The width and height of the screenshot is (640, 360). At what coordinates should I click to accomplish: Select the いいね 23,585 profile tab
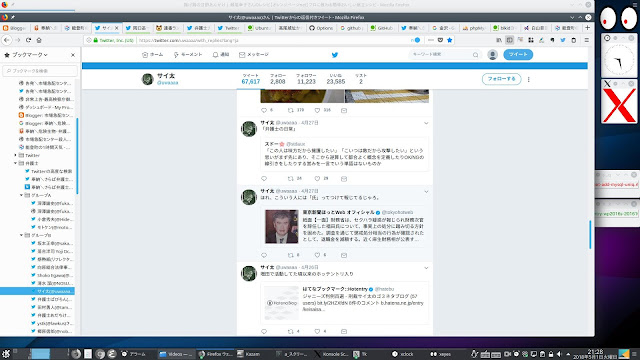(336, 79)
